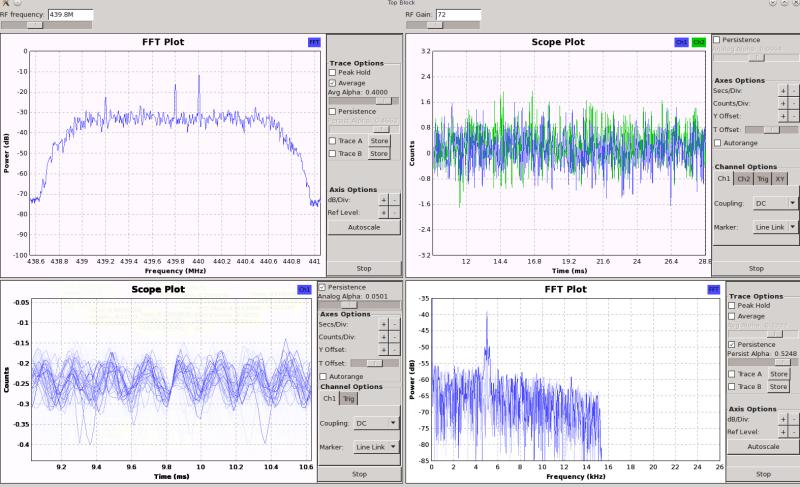The image size is (800, 487).
Task: Click the RF Gain slider handle
Action: (x=435, y=25)
